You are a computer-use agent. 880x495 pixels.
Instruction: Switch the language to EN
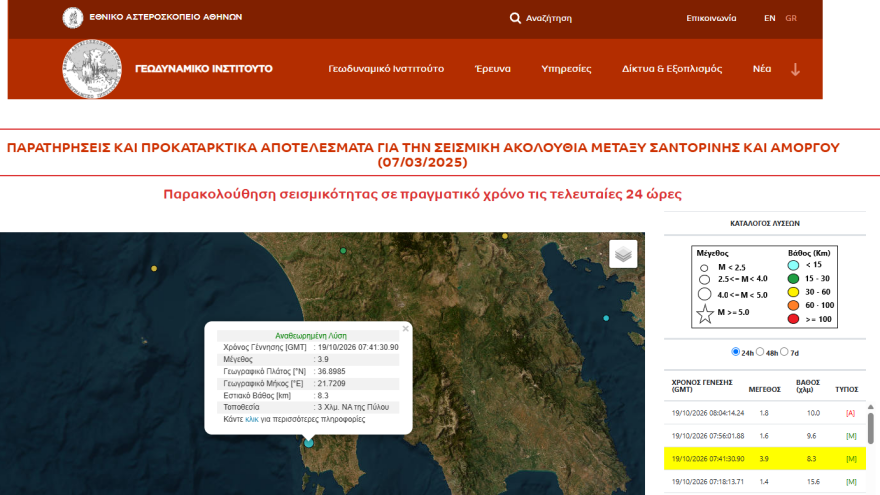click(769, 18)
